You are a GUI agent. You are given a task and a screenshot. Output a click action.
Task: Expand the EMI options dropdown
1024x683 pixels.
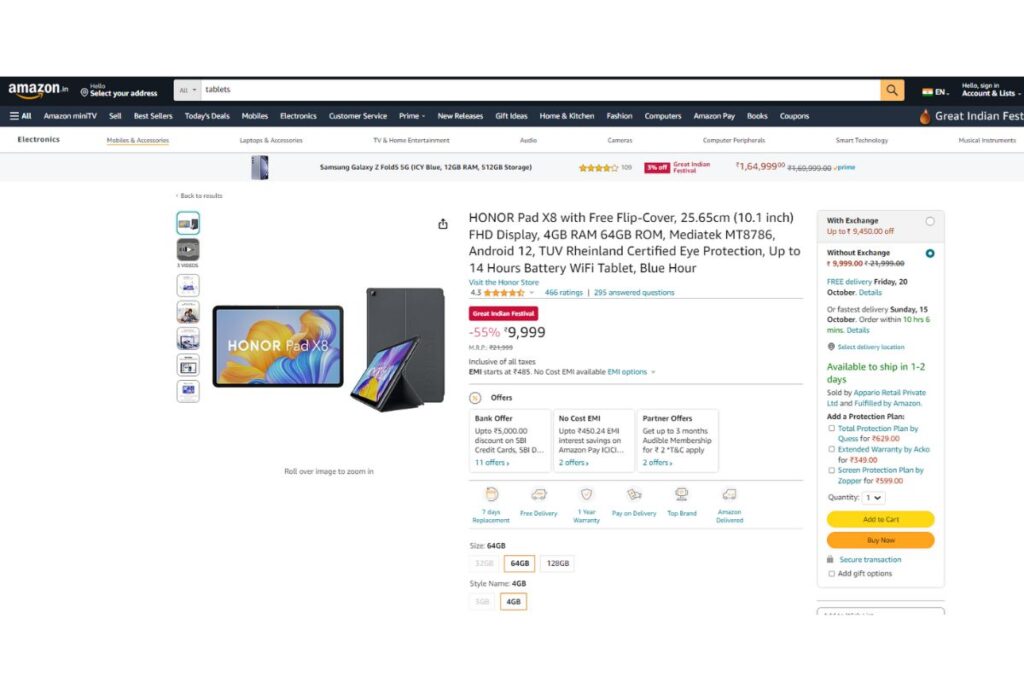pos(631,372)
